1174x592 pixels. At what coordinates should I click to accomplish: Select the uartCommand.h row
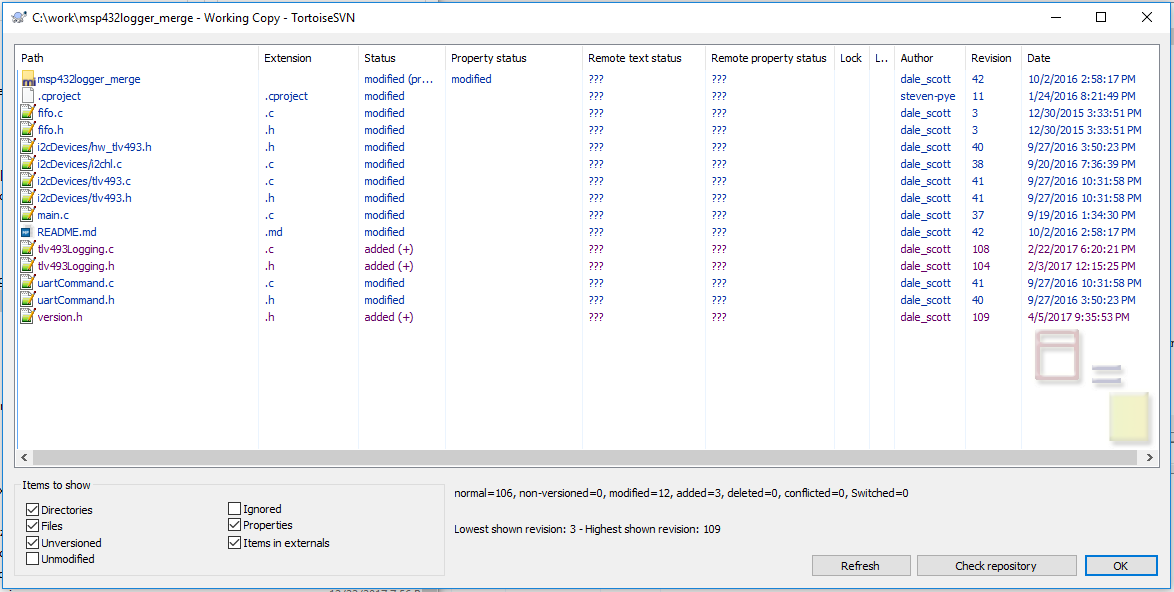(584, 299)
